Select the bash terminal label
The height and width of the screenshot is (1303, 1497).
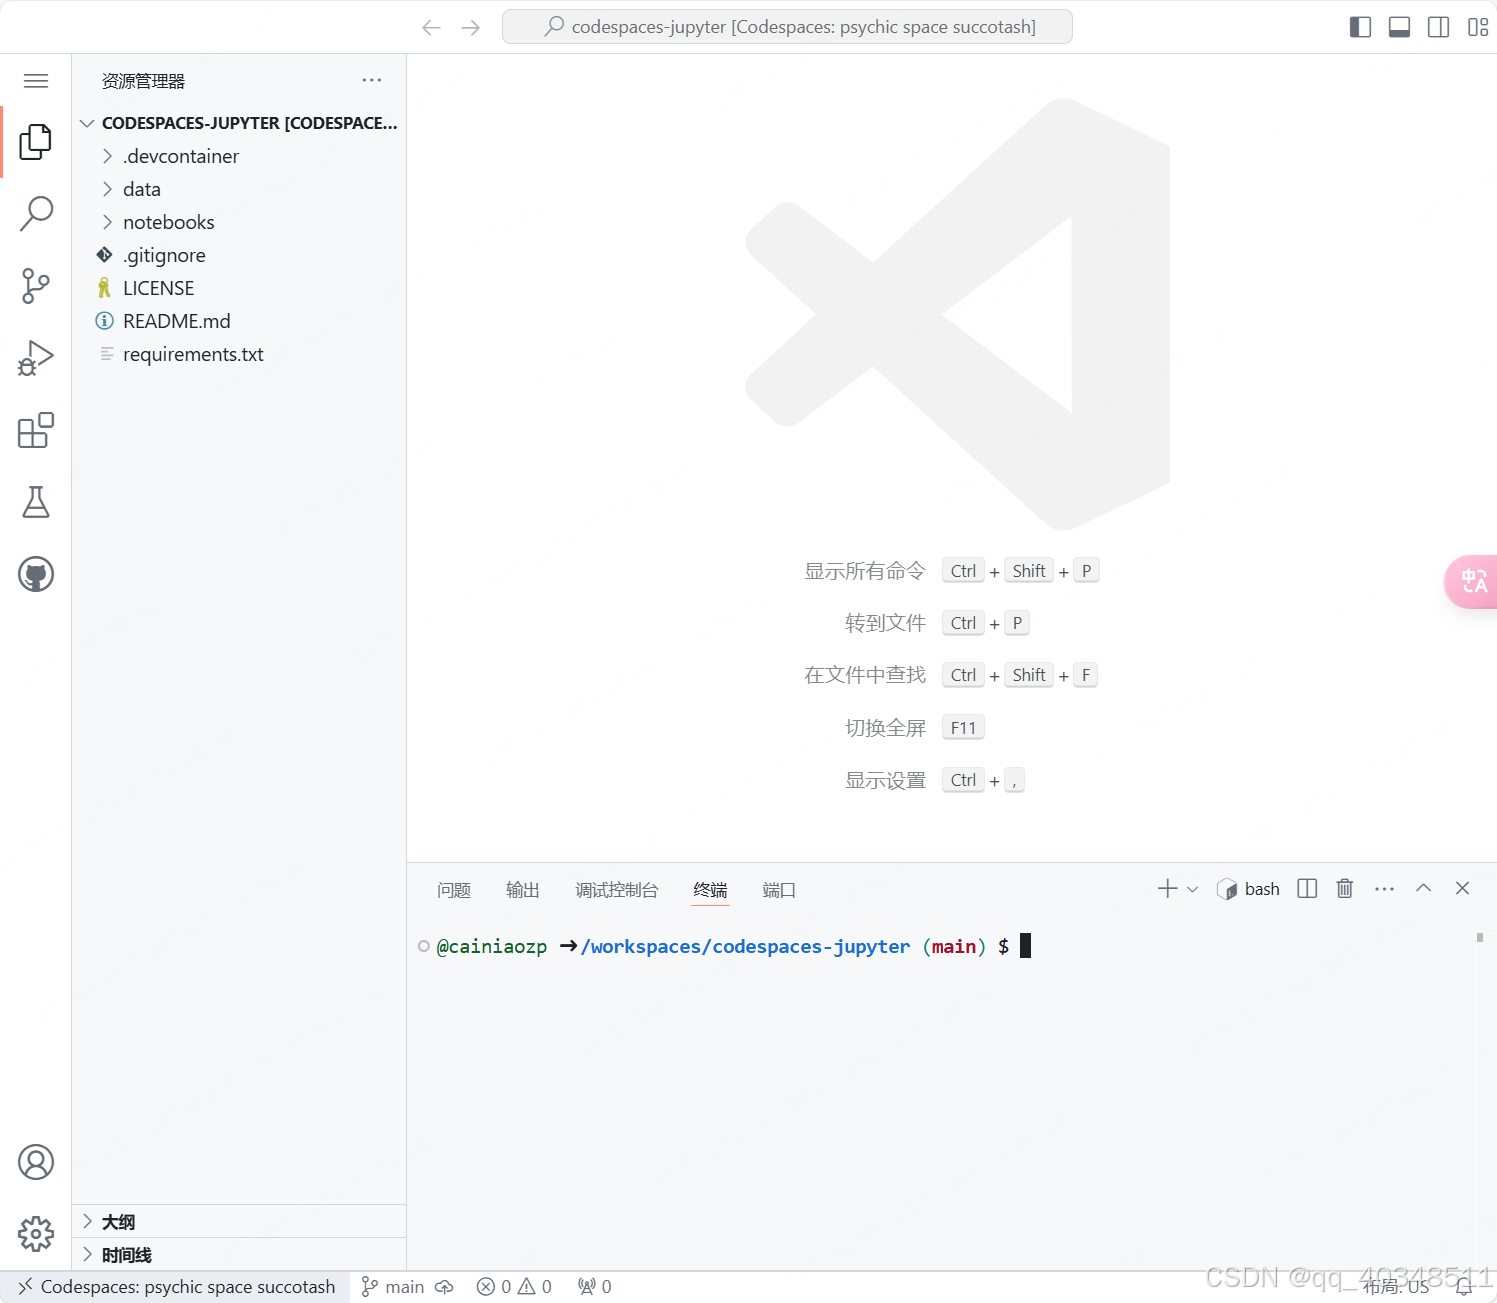point(1249,889)
